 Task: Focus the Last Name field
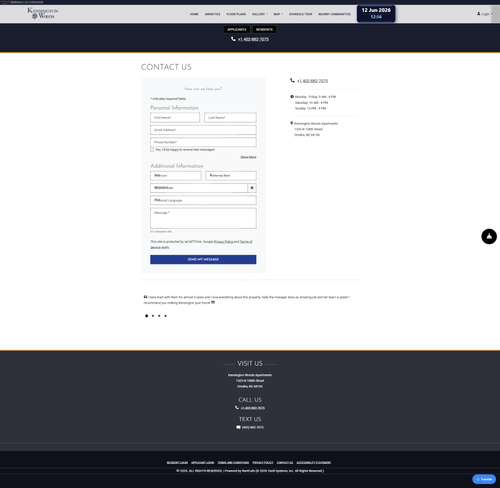pos(230,117)
